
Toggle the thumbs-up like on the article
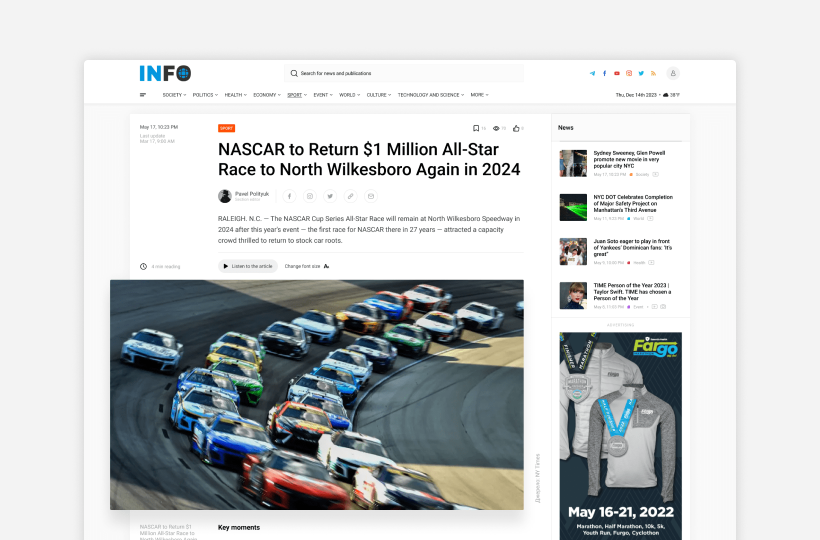click(x=516, y=128)
